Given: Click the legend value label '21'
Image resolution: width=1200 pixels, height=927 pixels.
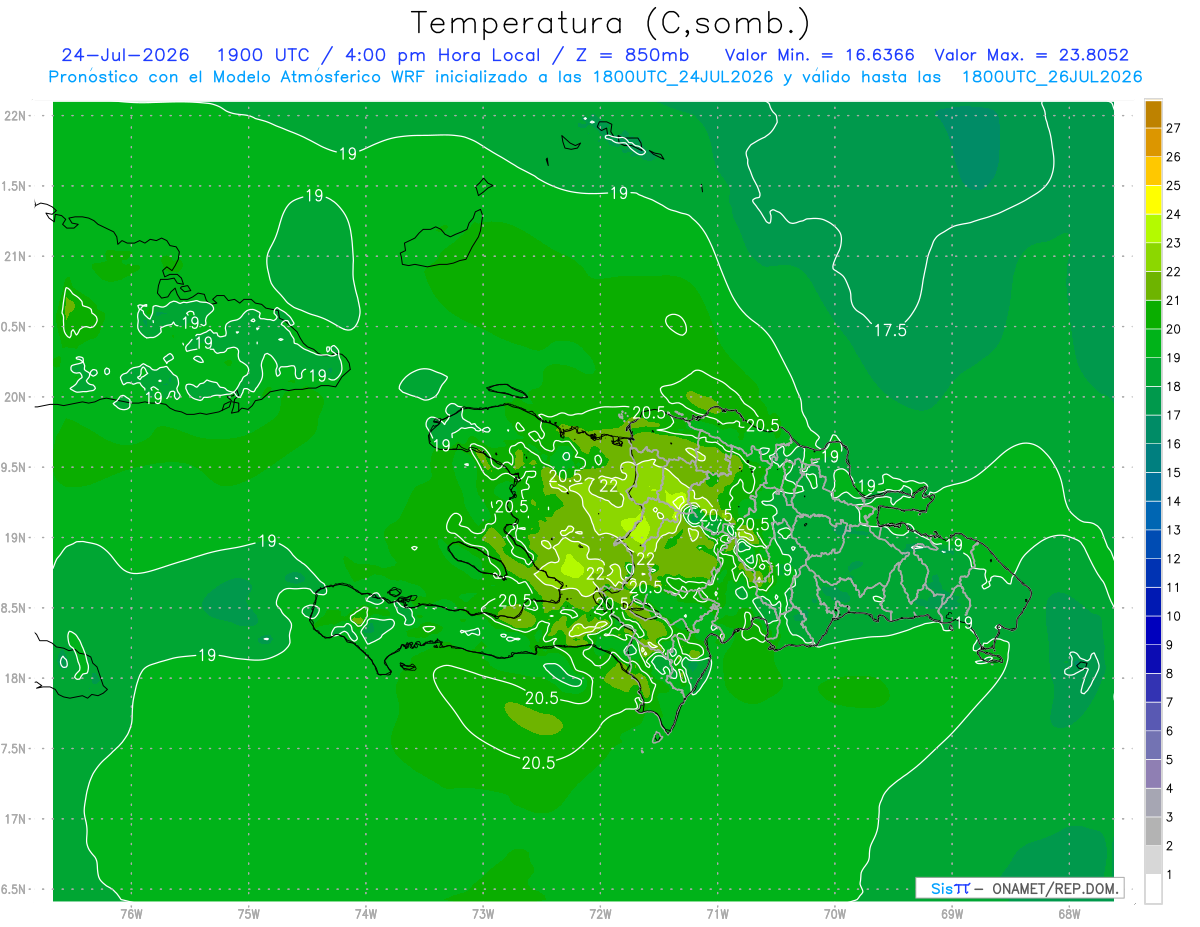Looking at the screenshot, I should point(1173,300).
